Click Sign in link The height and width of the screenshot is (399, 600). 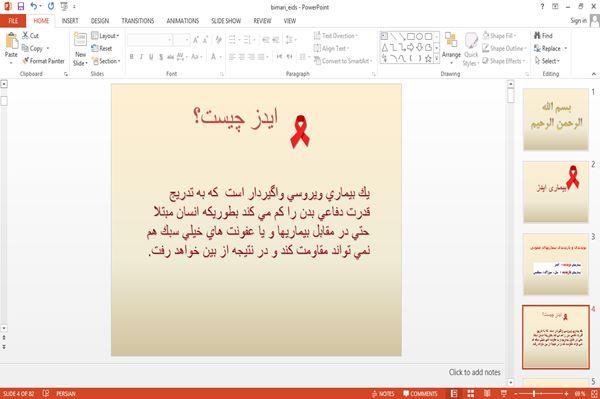[578, 21]
